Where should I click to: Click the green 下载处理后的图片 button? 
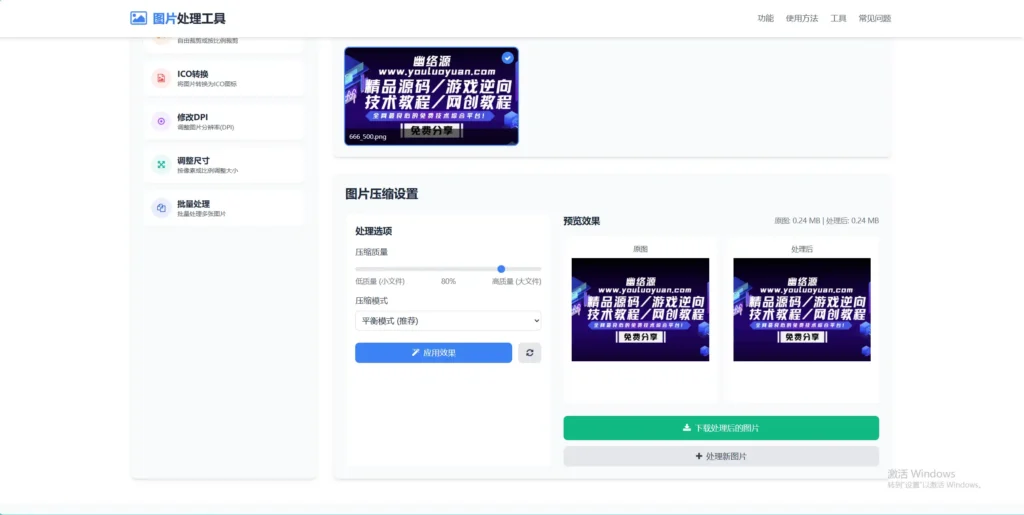coord(721,428)
